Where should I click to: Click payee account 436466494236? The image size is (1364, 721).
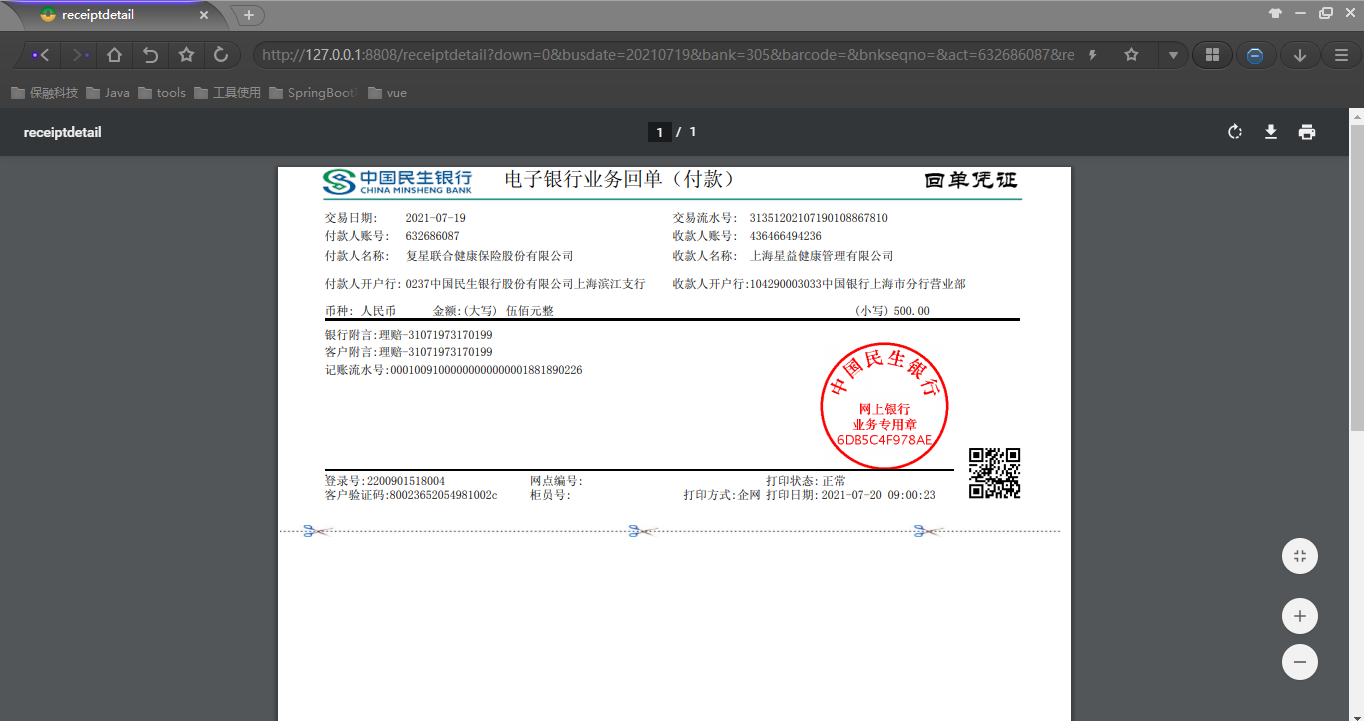click(785, 236)
